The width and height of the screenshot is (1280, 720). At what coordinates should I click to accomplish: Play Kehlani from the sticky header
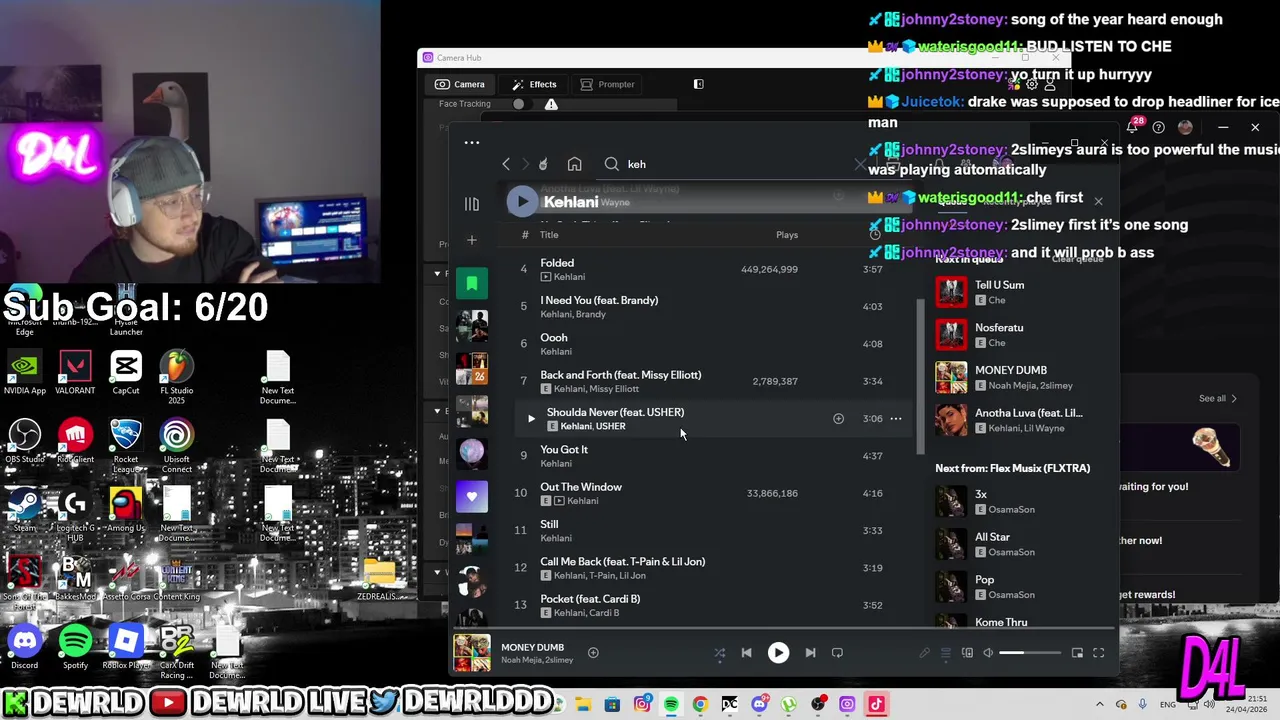point(522,202)
